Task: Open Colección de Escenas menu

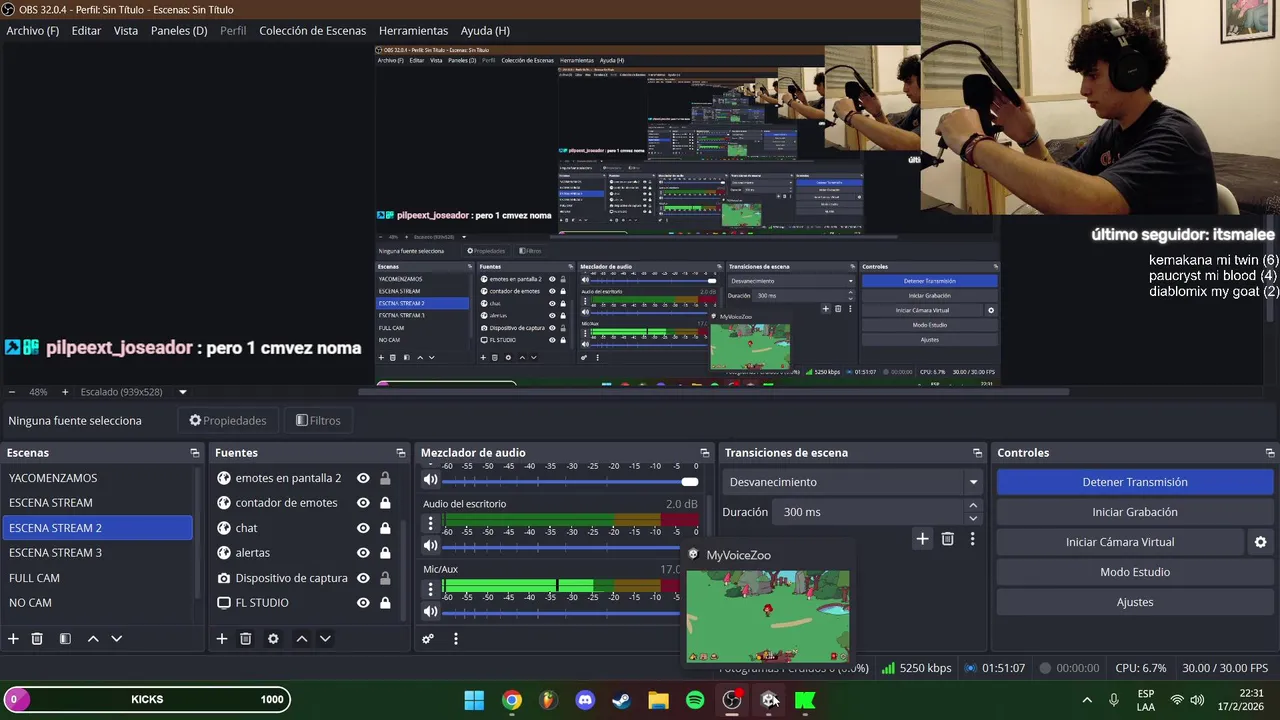Action: coord(312,31)
